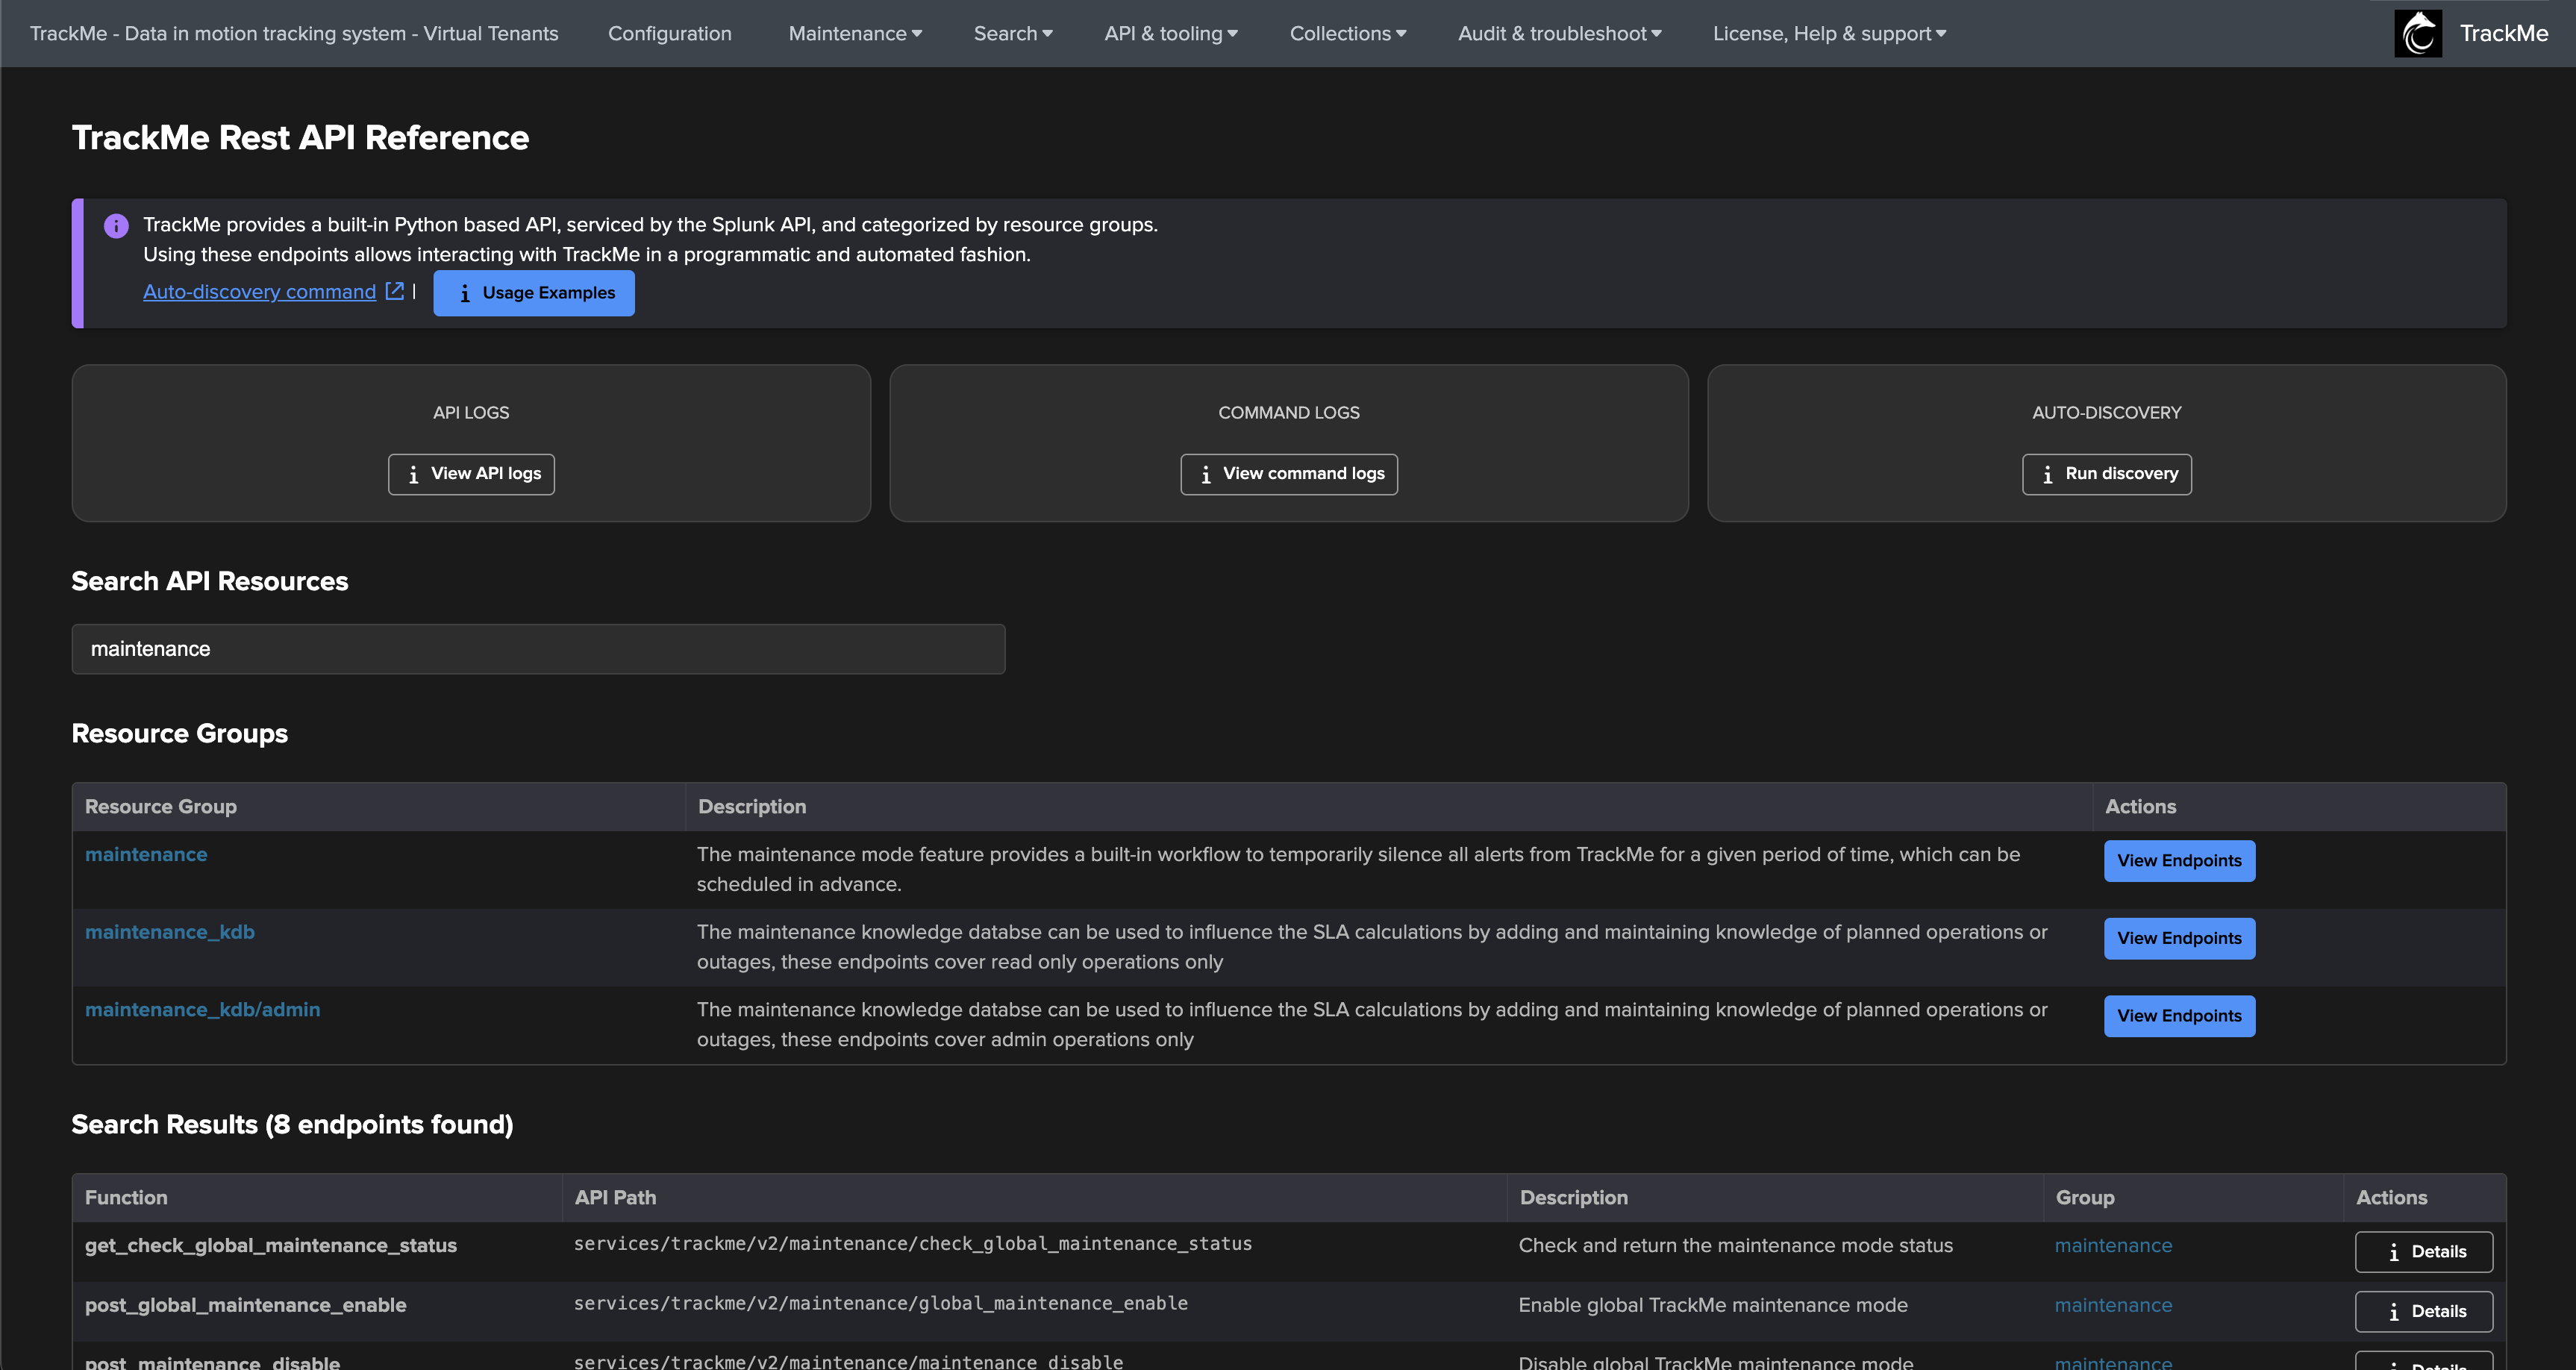2576x1370 pixels.
Task: Click info icon on View API logs
Action: click(413, 474)
